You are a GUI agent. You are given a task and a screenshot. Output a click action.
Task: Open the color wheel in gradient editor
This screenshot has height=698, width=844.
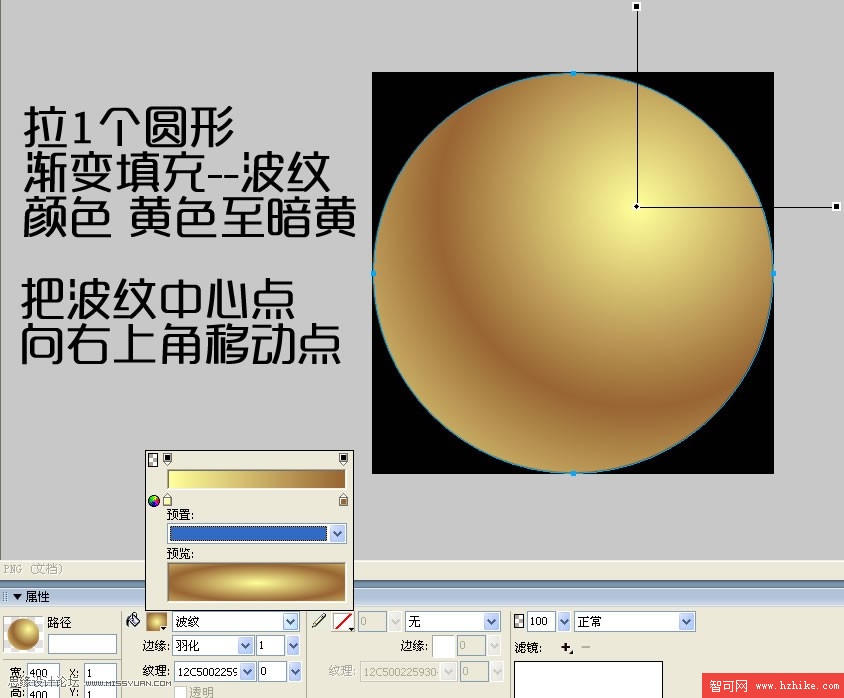[154, 501]
